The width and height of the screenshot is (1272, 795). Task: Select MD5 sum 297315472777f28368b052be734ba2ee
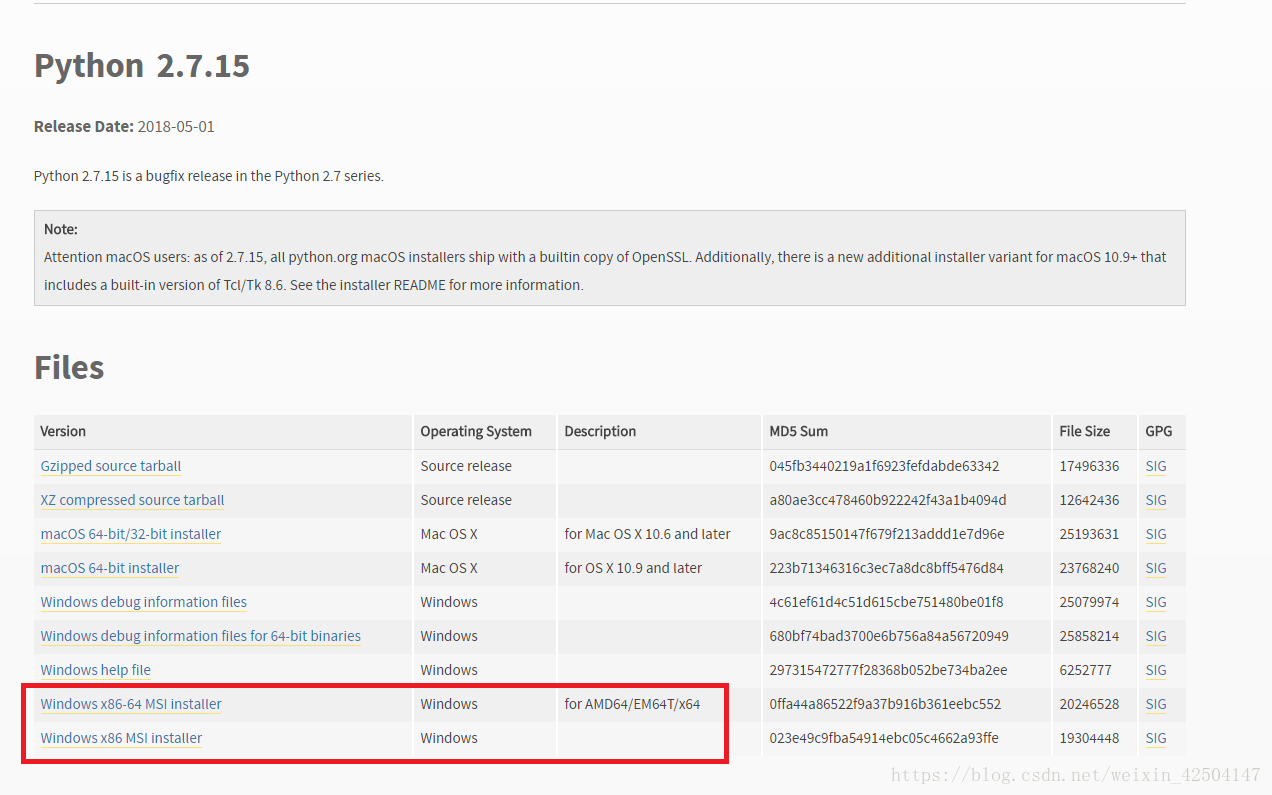[x=888, y=670]
